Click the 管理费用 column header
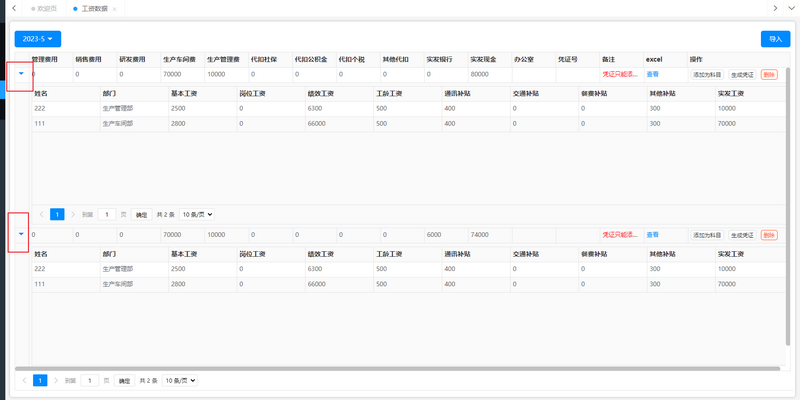 [x=45, y=59]
